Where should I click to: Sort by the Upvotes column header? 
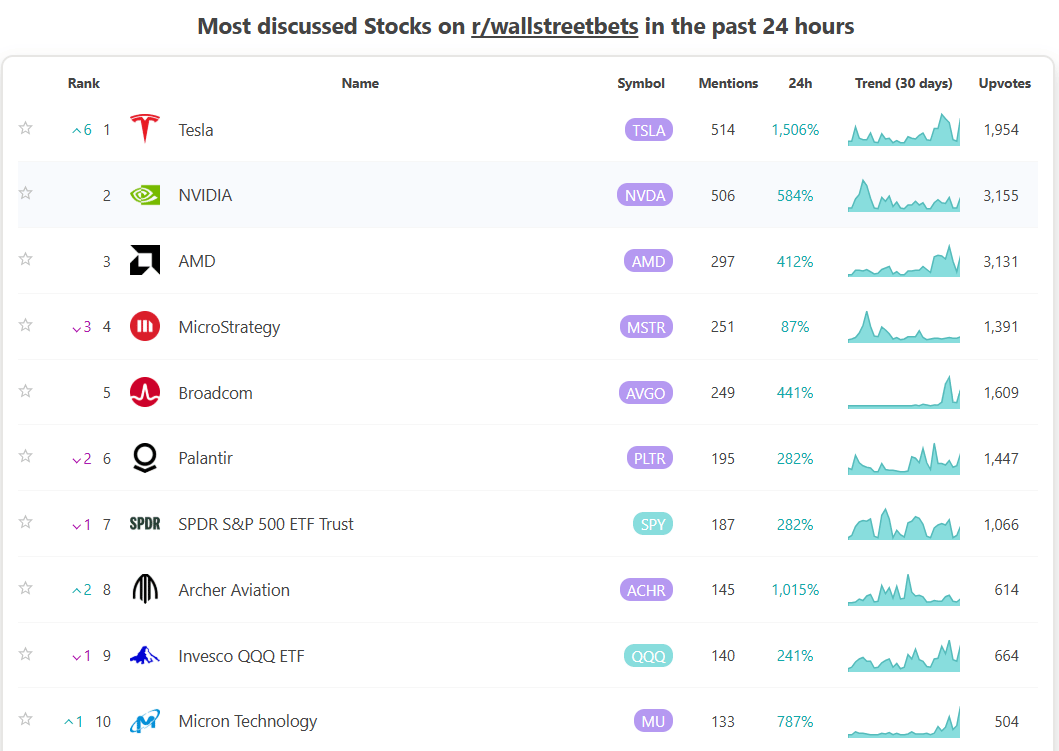pyautogui.click(x=1004, y=83)
